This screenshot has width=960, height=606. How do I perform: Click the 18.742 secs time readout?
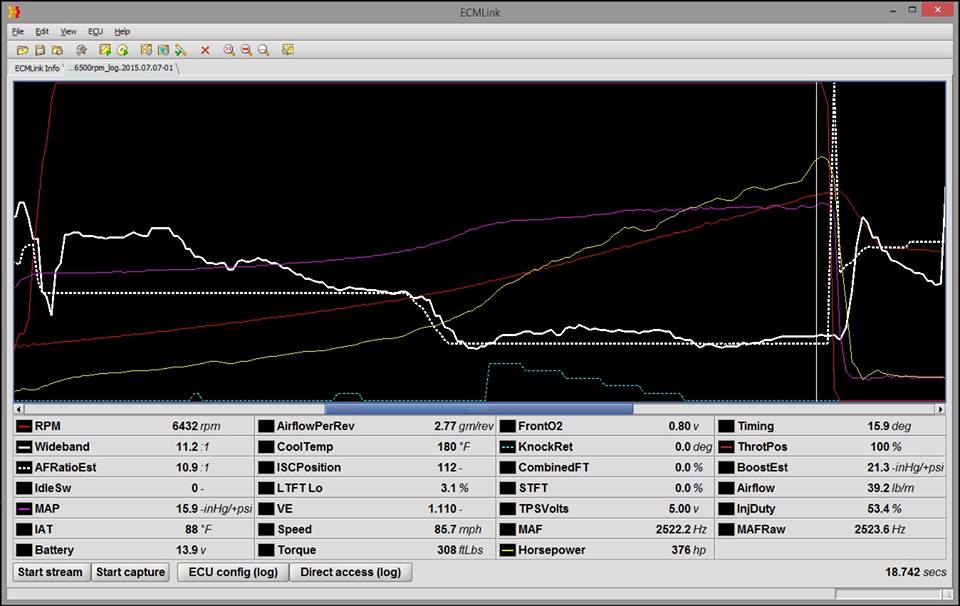[915, 572]
